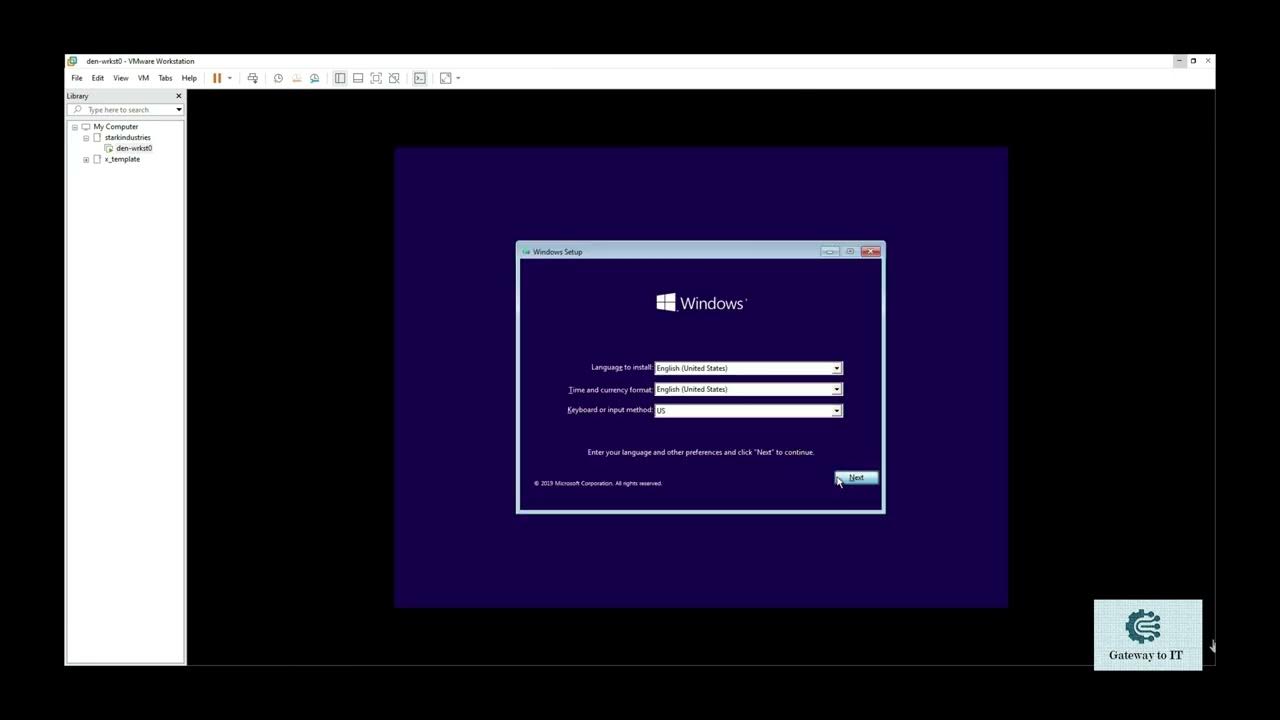Toggle the thumbnail bar view icon
Viewport: 1280px width, 720px height.
[x=358, y=78]
